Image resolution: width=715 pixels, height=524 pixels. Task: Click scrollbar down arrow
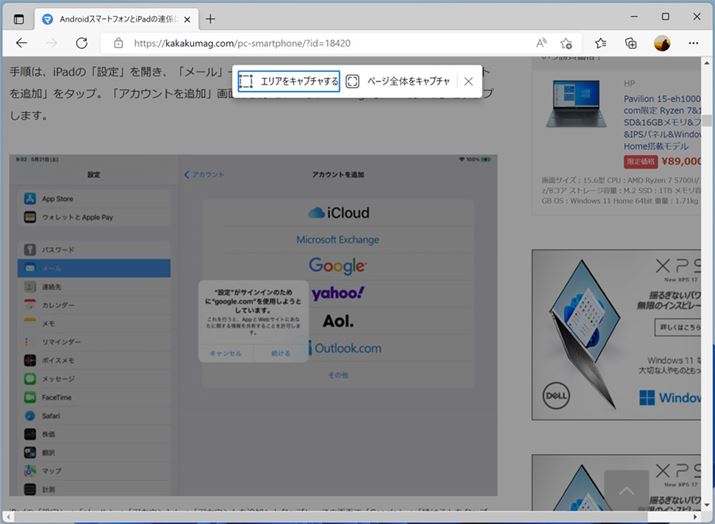[x=707, y=505]
